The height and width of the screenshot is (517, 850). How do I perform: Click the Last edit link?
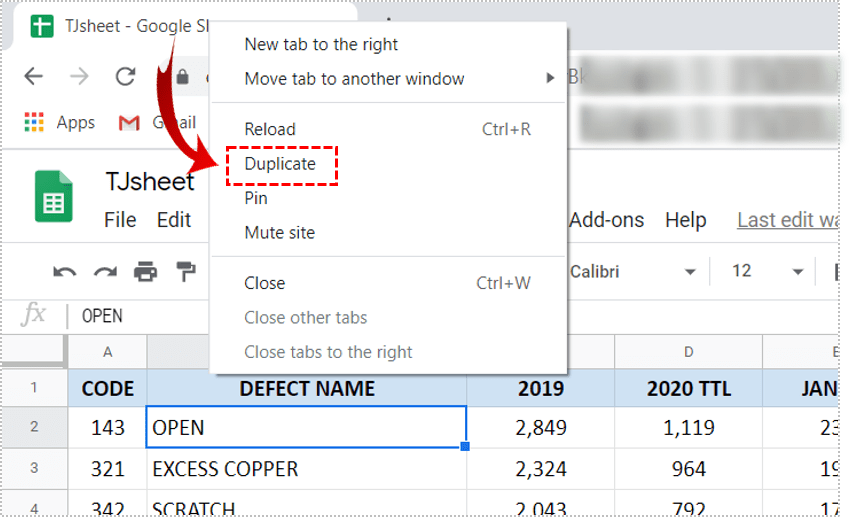coord(787,220)
